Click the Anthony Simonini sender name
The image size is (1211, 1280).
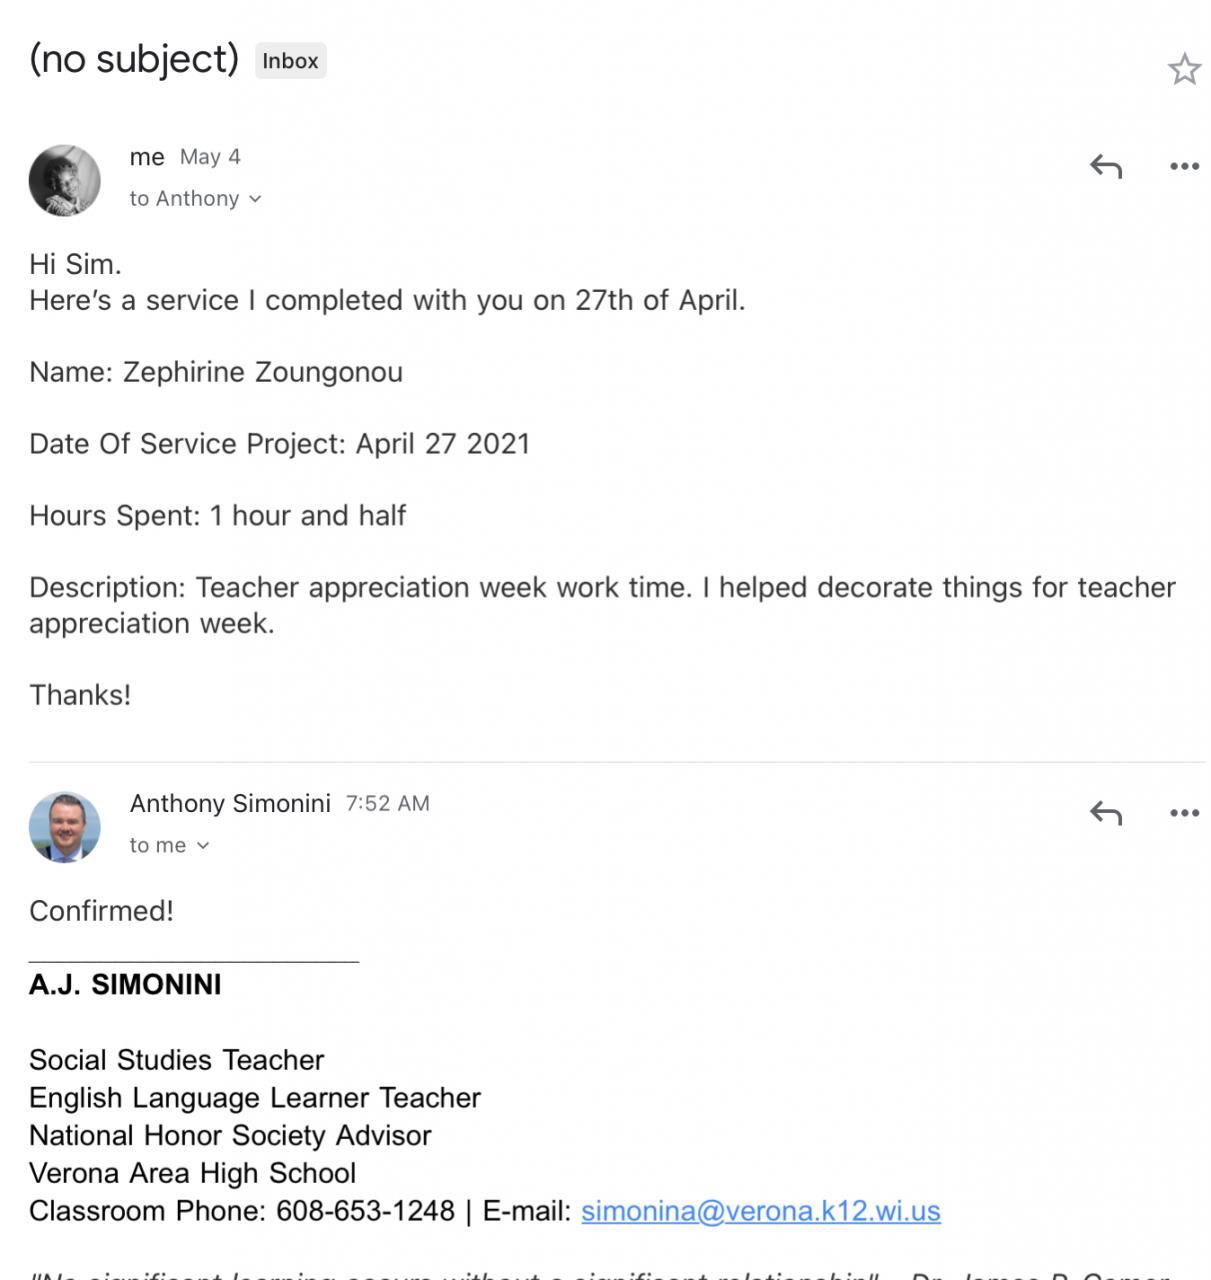pyautogui.click(x=230, y=804)
